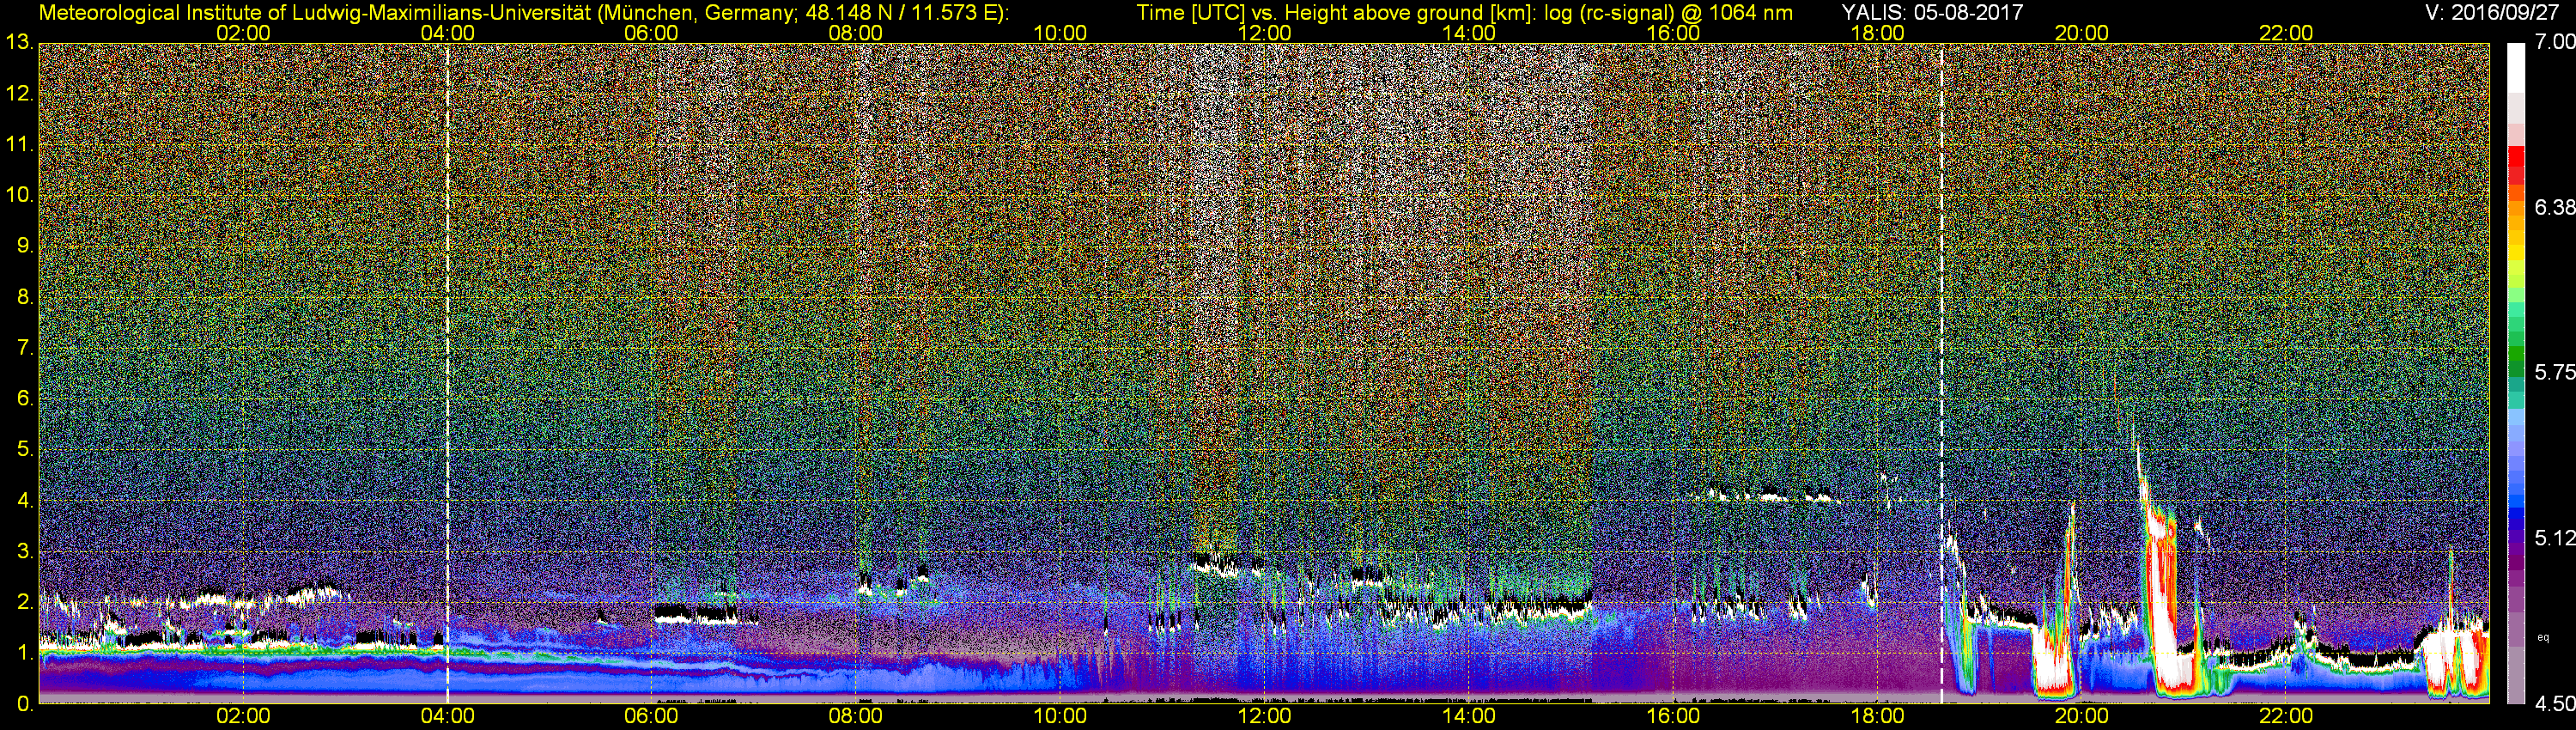
Task: Select the 08:00 tick label on the bottom axis
Action: tap(856, 717)
